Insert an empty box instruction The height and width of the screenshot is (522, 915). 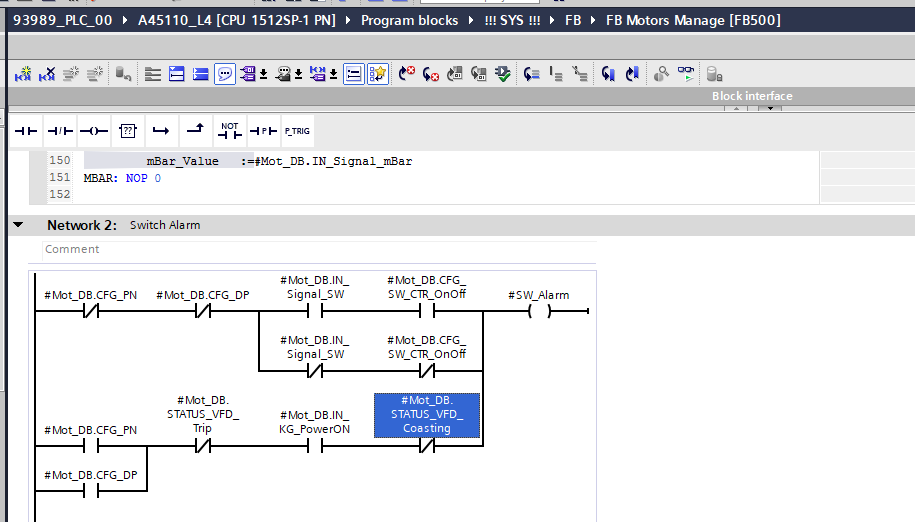(128, 131)
